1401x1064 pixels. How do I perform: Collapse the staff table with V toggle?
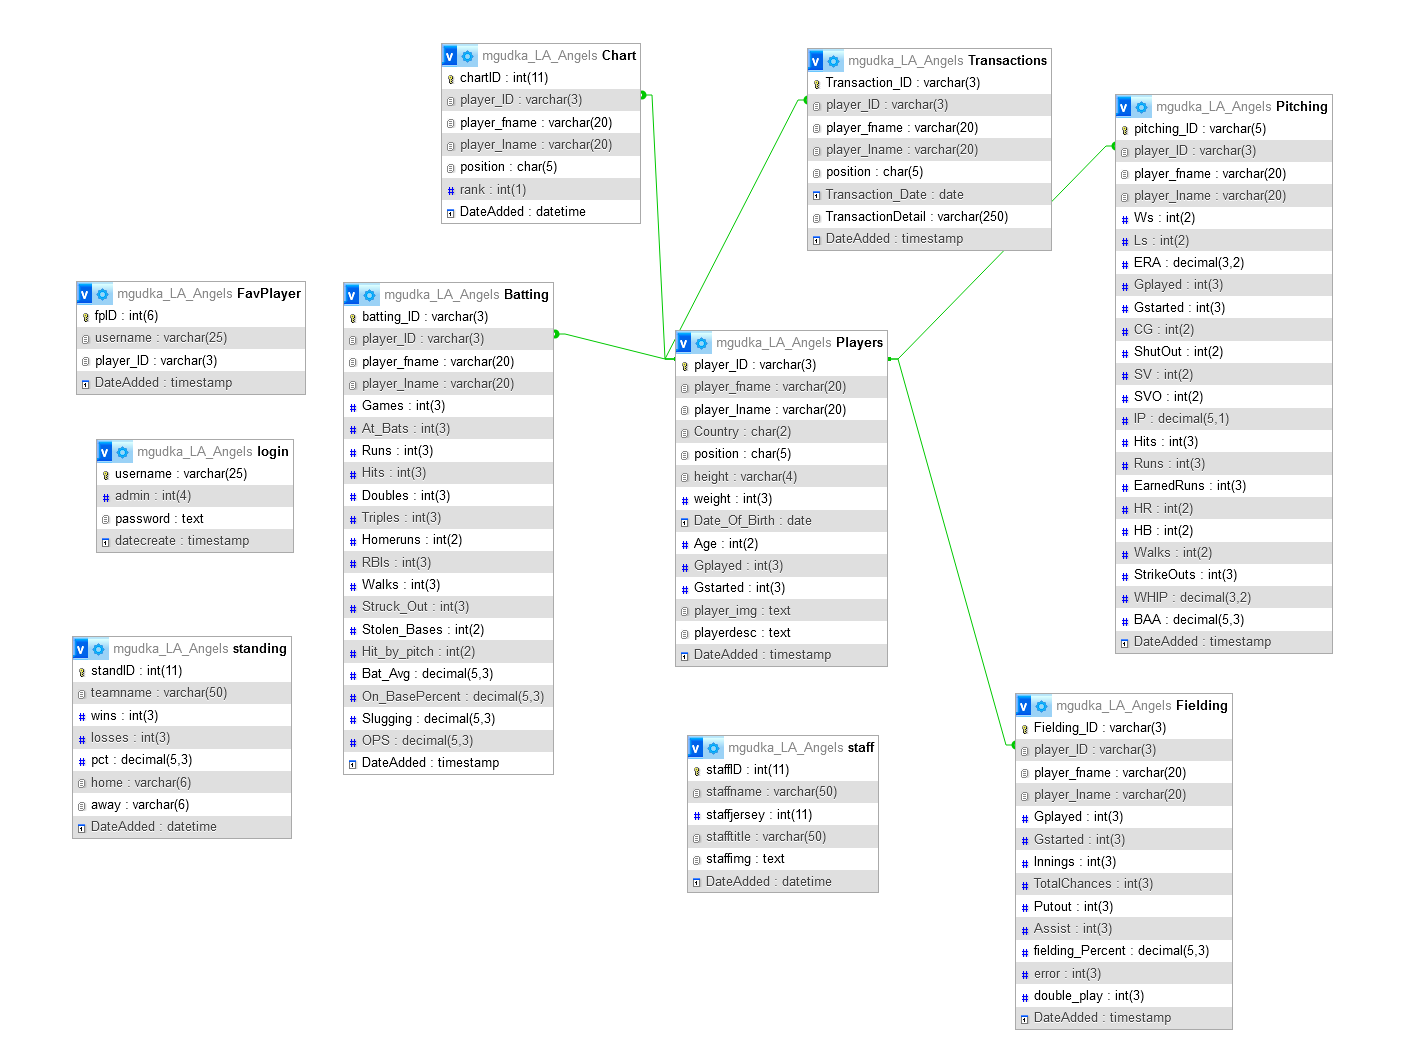[696, 748]
